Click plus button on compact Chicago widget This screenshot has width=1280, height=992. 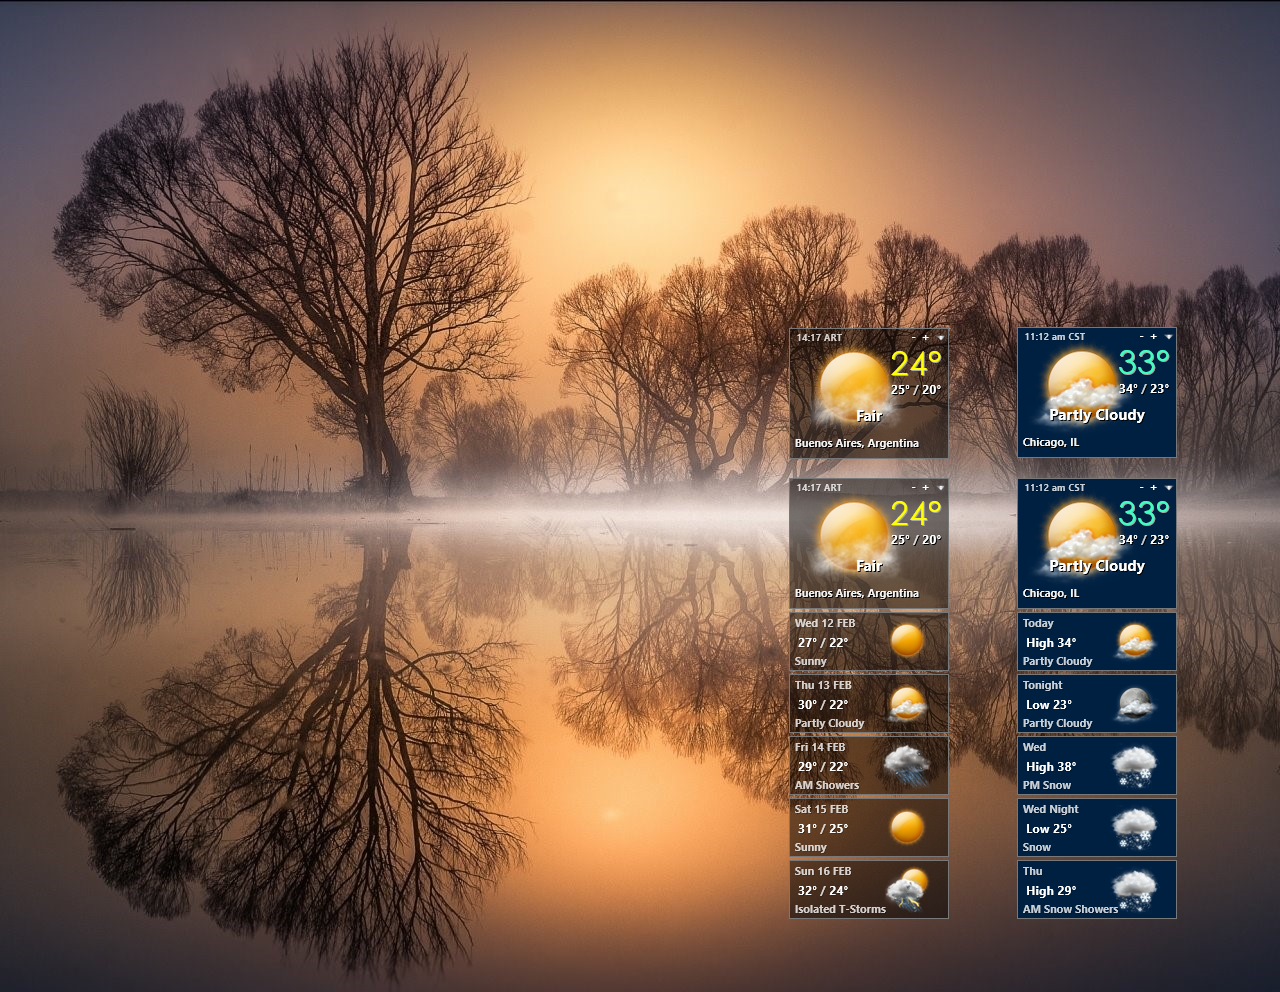point(1154,337)
